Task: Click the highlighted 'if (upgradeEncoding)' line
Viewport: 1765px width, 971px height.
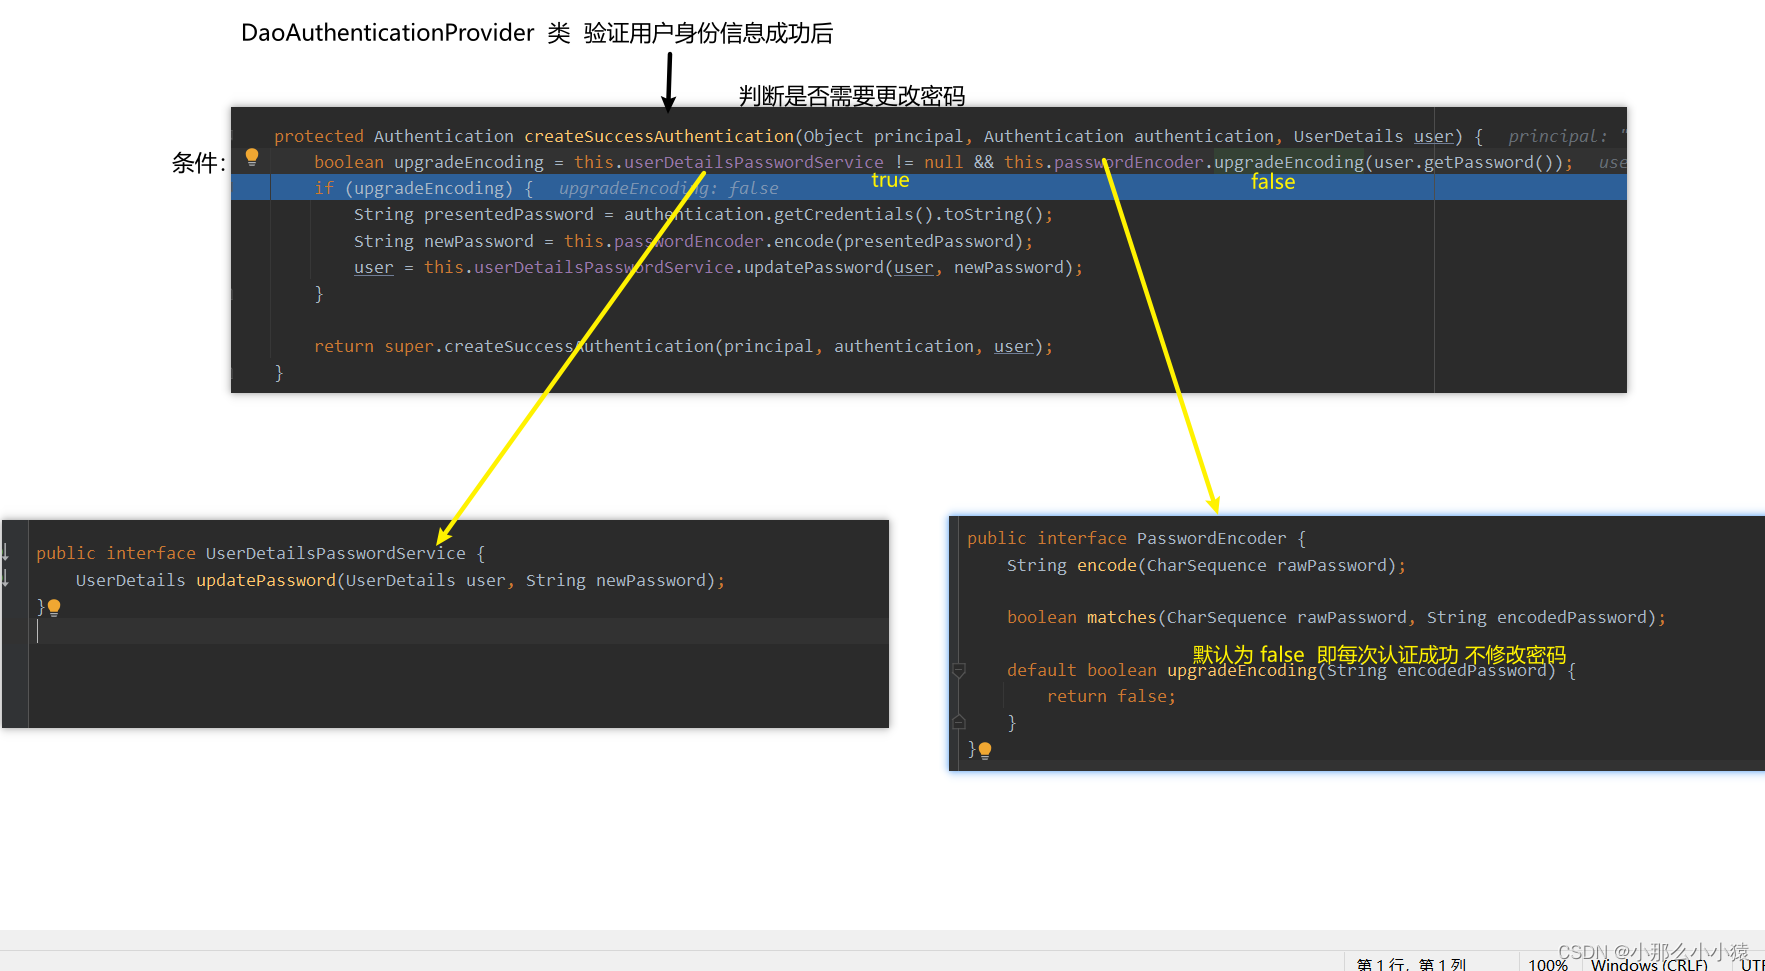Action: click(x=928, y=187)
